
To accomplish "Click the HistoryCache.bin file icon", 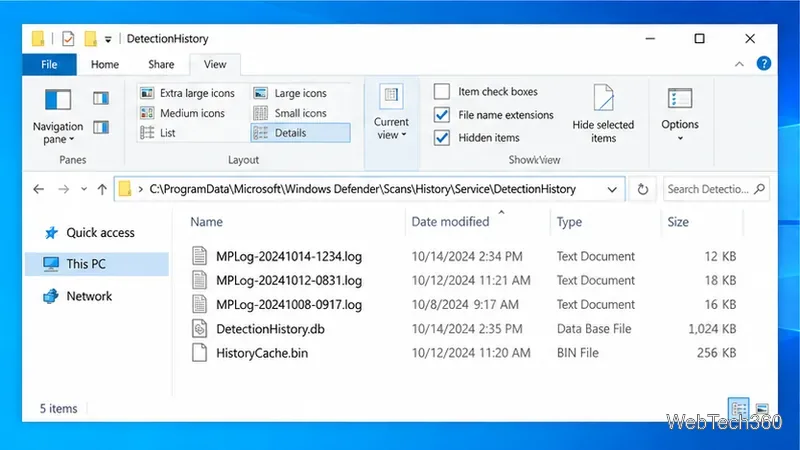I will (199, 353).
